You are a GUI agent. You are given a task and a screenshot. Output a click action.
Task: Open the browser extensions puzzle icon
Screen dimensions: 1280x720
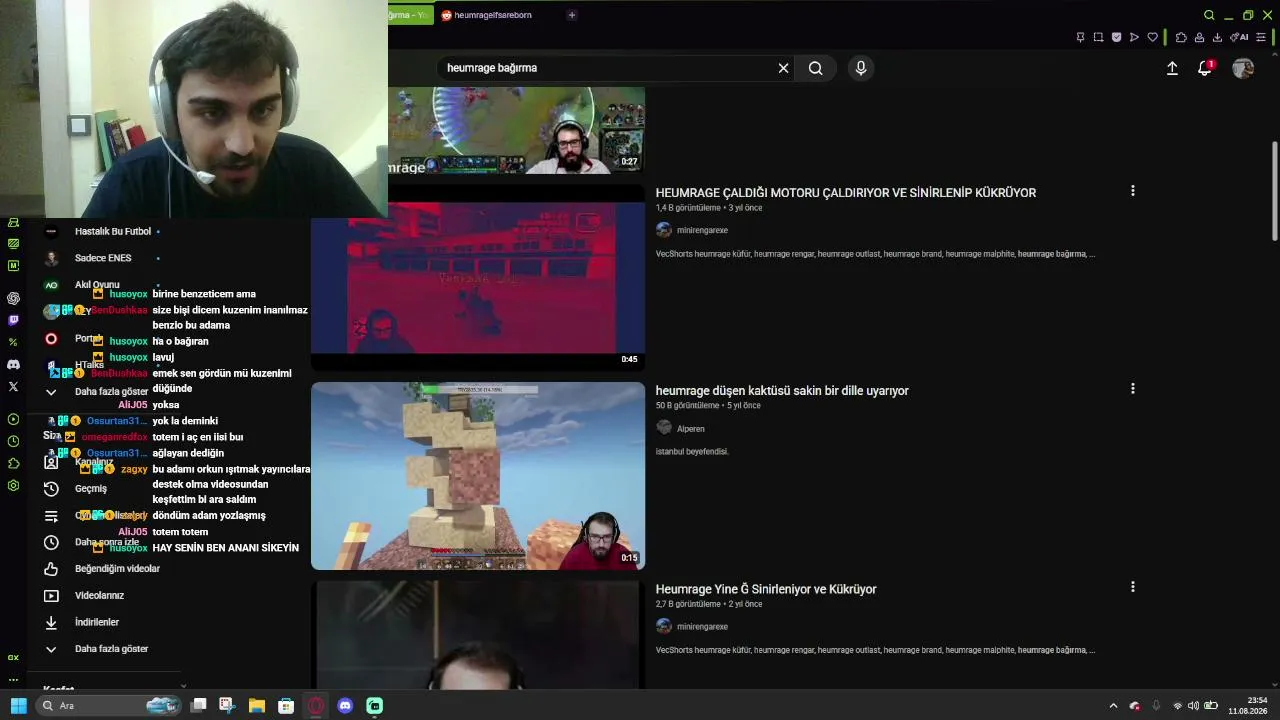(1181, 37)
